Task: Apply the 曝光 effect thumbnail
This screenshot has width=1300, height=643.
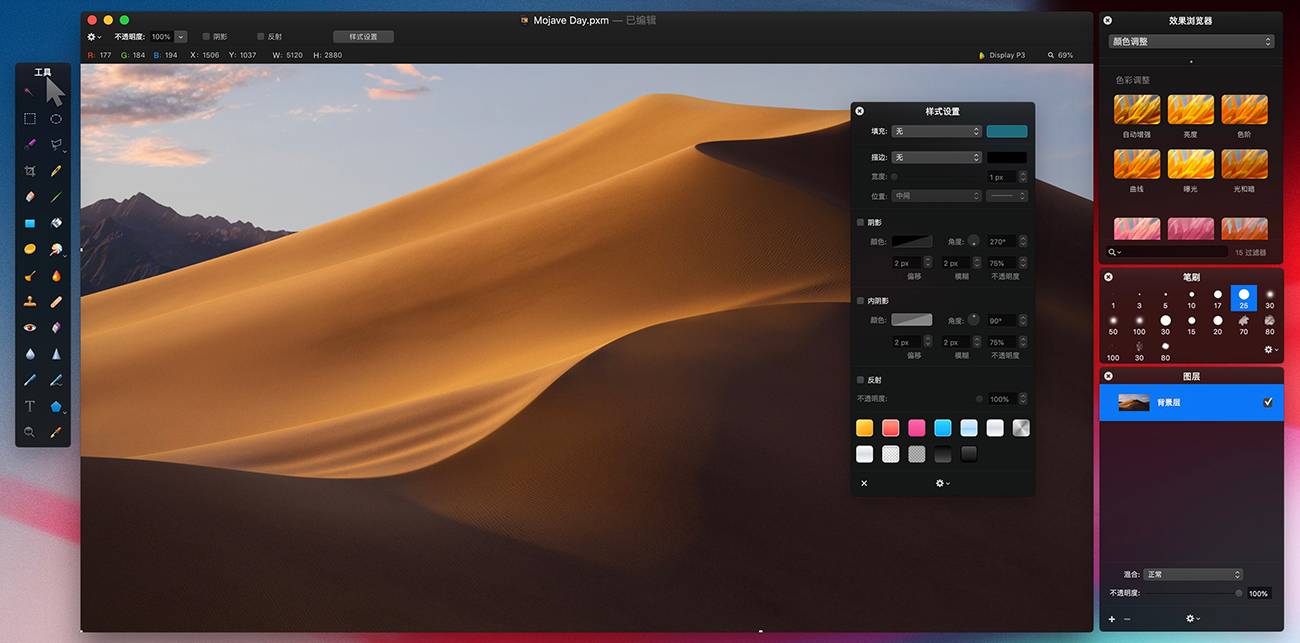Action: point(1190,164)
